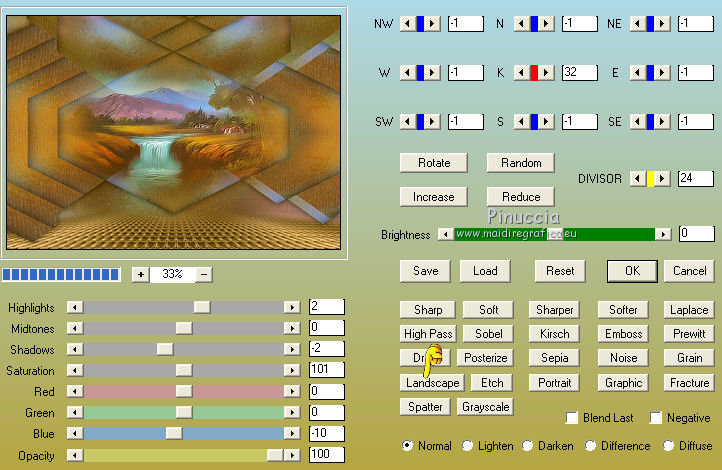This screenshot has width=722, height=470.
Task: Click the Random button
Action: [x=521, y=163]
